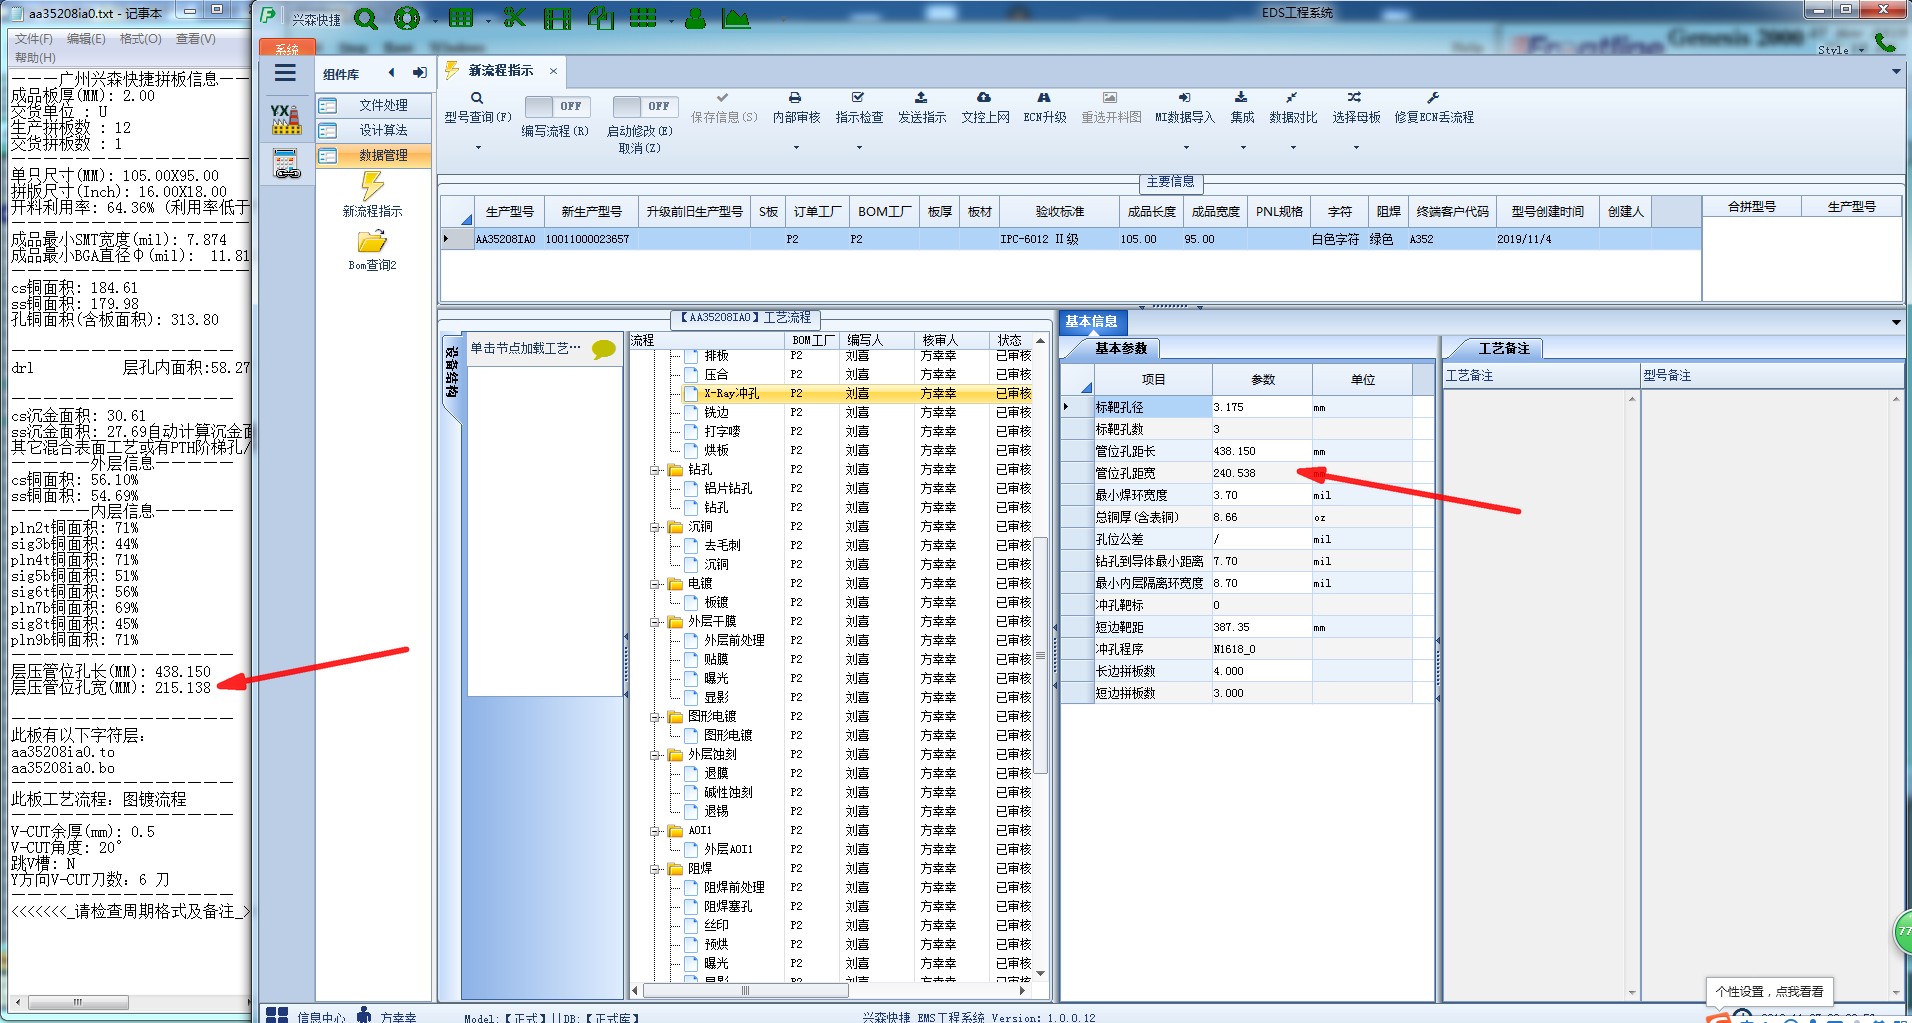Click 选择母板 shuffle toolbar button
The height and width of the screenshot is (1023, 1912).
click(x=1356, y=108)
